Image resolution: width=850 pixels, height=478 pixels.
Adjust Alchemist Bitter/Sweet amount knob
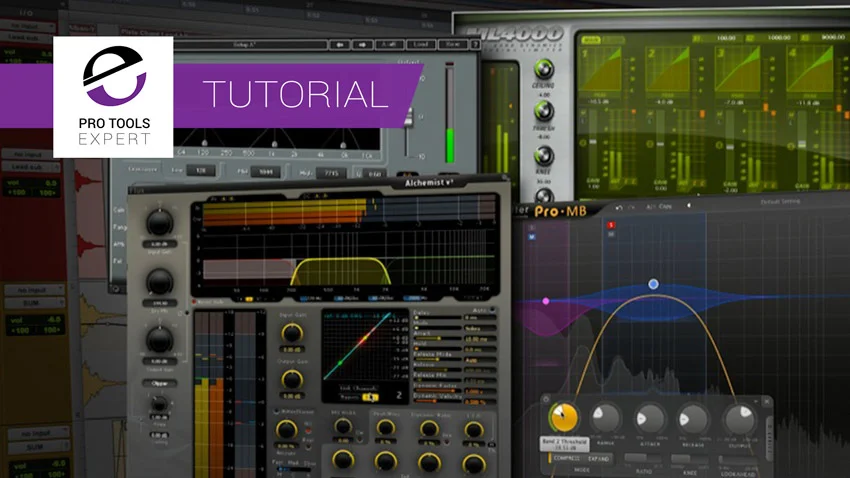click(x=286, y=430)
